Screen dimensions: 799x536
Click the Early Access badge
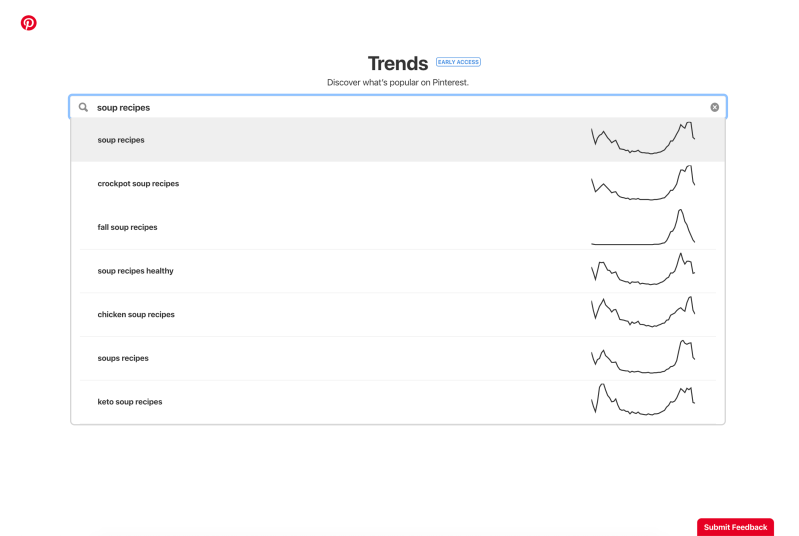click(458, 62)
